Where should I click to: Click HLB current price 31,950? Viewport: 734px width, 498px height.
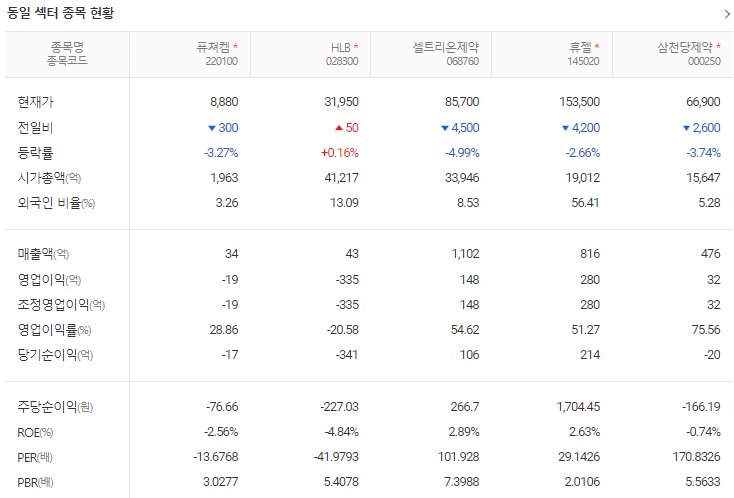coord(342,102)
